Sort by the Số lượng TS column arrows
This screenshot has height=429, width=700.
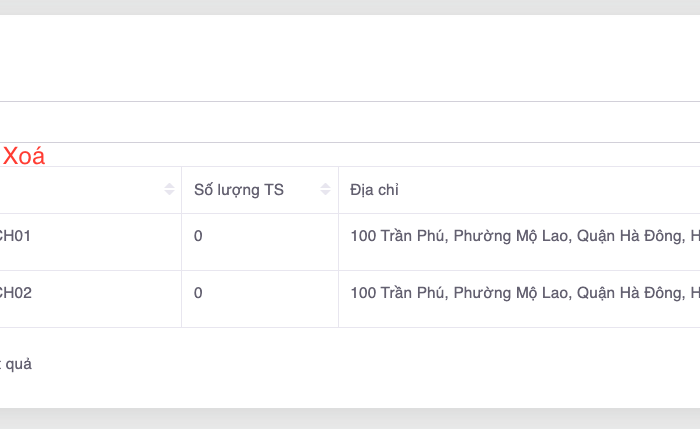pyautogui.click(x=325, y=190)
